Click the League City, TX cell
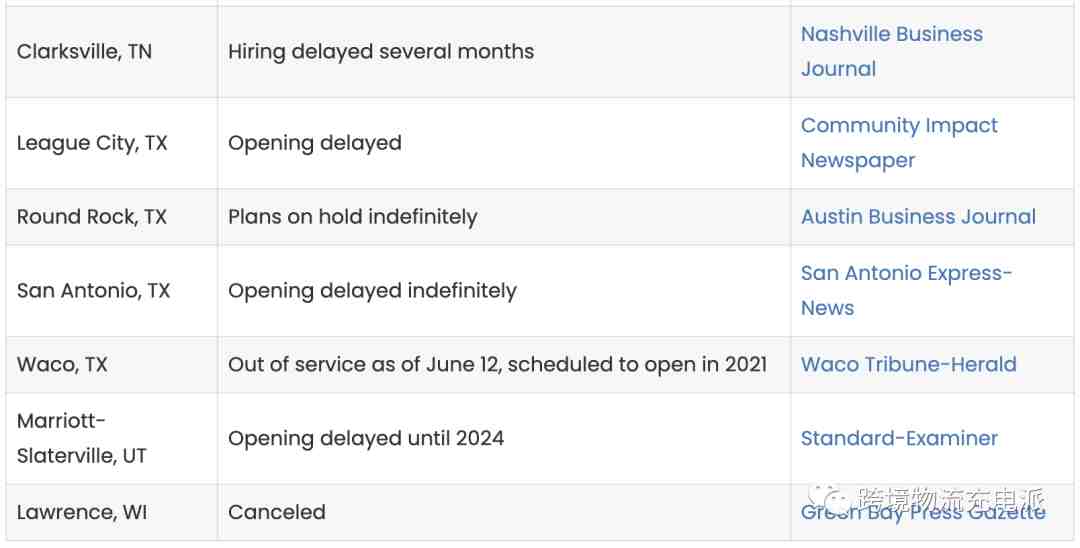This screenshot has height=548, width=1080. (92, 143)
